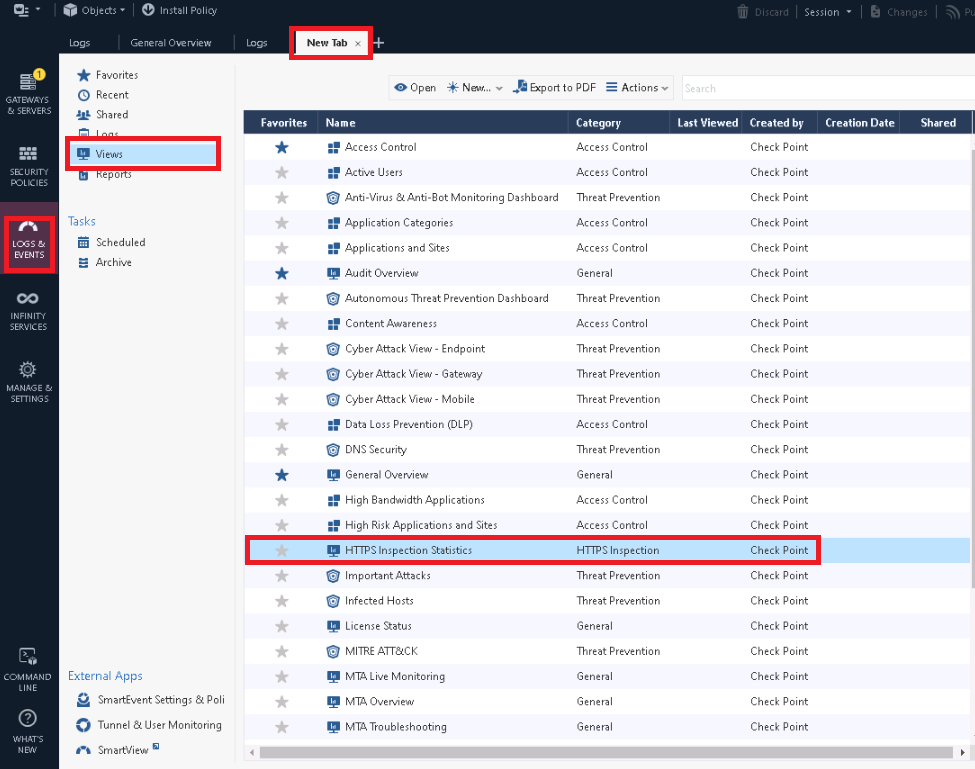Open the application main menu icon
This screenshot has height=769, width=975.
(21, 10)
